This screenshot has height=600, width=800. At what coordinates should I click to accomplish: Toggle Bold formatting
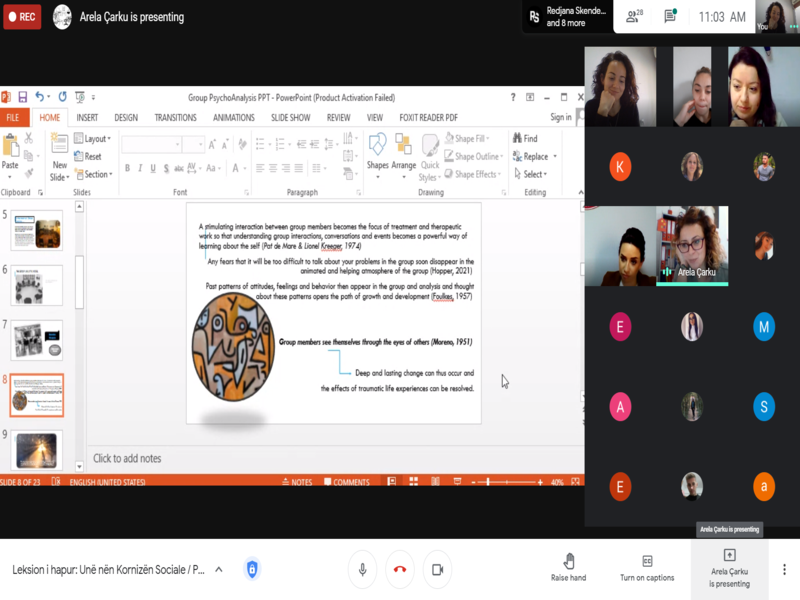pyautogui.click(x=128, y=168)
